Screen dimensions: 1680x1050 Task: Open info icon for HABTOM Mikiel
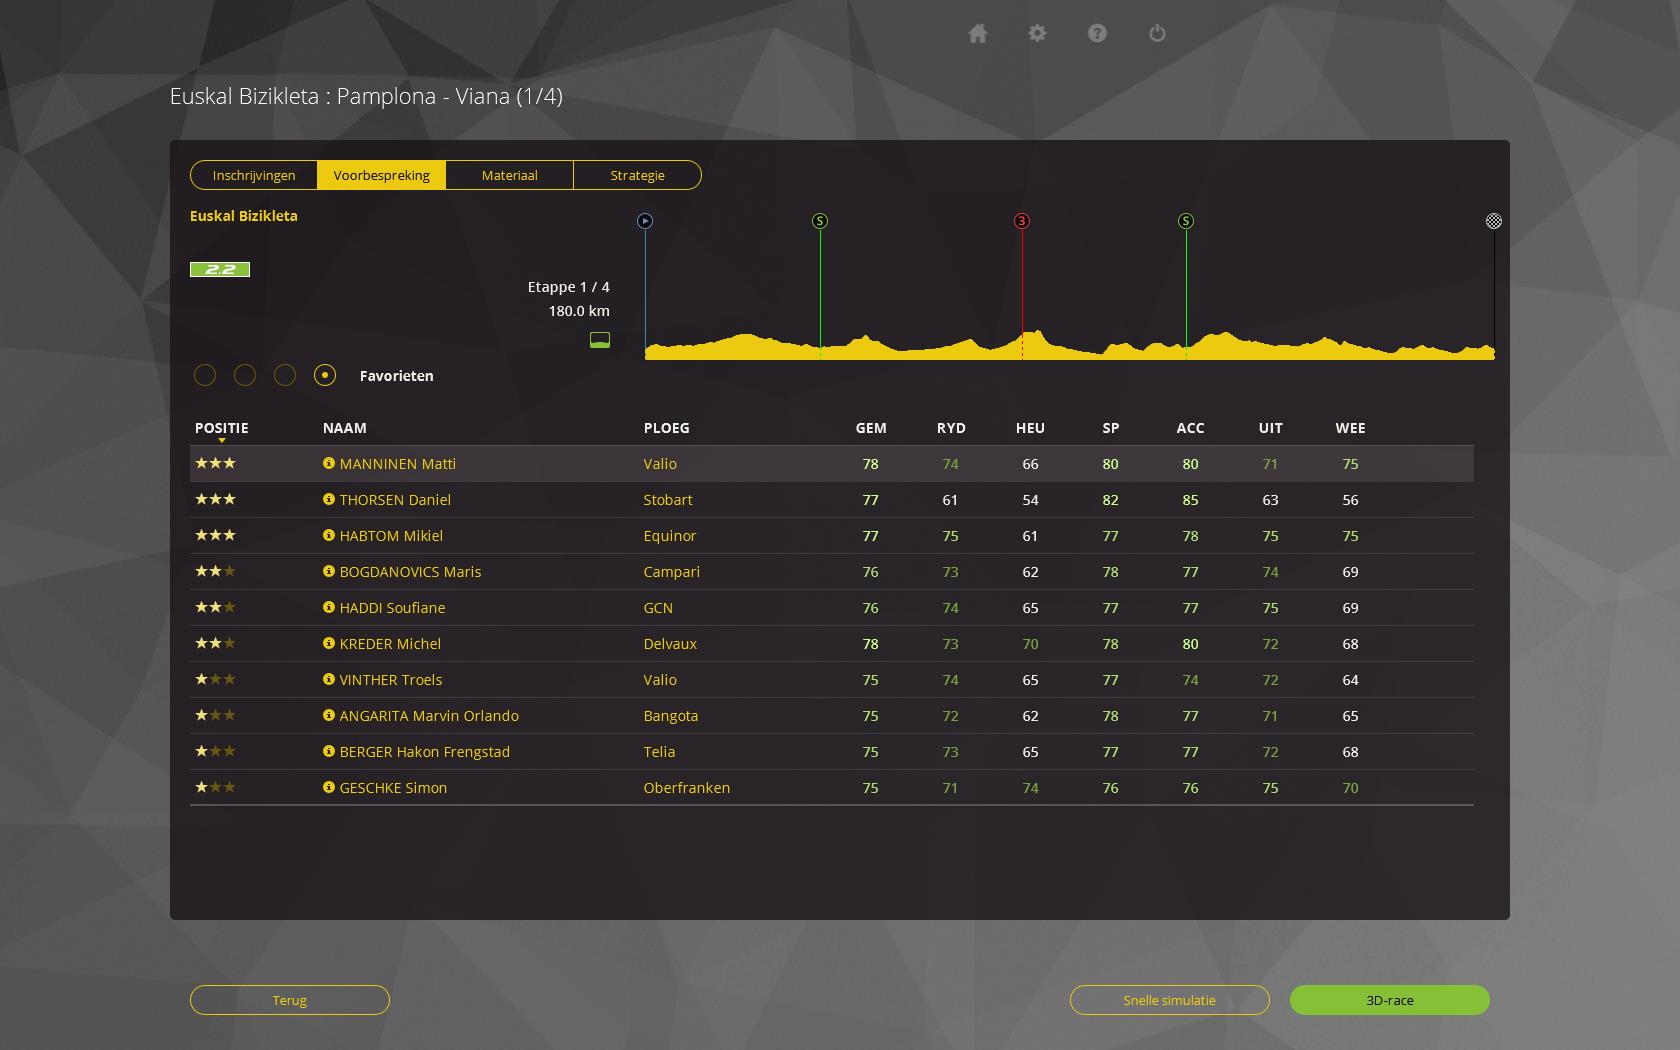tap(328, 535)
